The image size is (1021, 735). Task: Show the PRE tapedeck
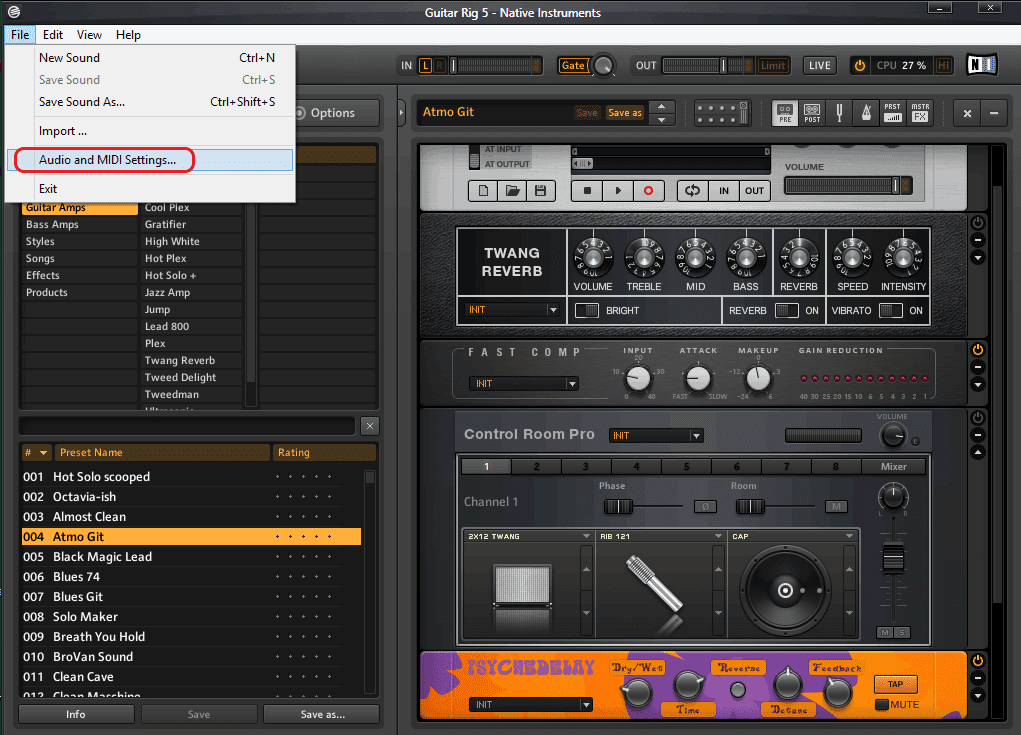(x=785, y=113)
